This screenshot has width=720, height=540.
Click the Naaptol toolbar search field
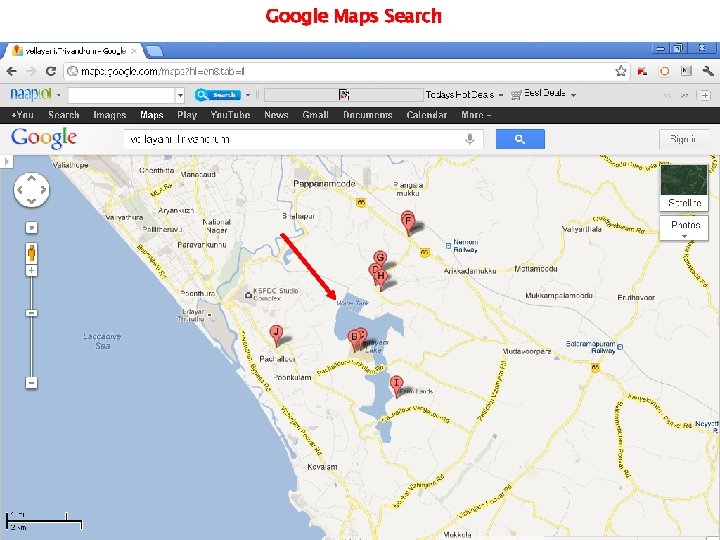[x=122, y=96]
